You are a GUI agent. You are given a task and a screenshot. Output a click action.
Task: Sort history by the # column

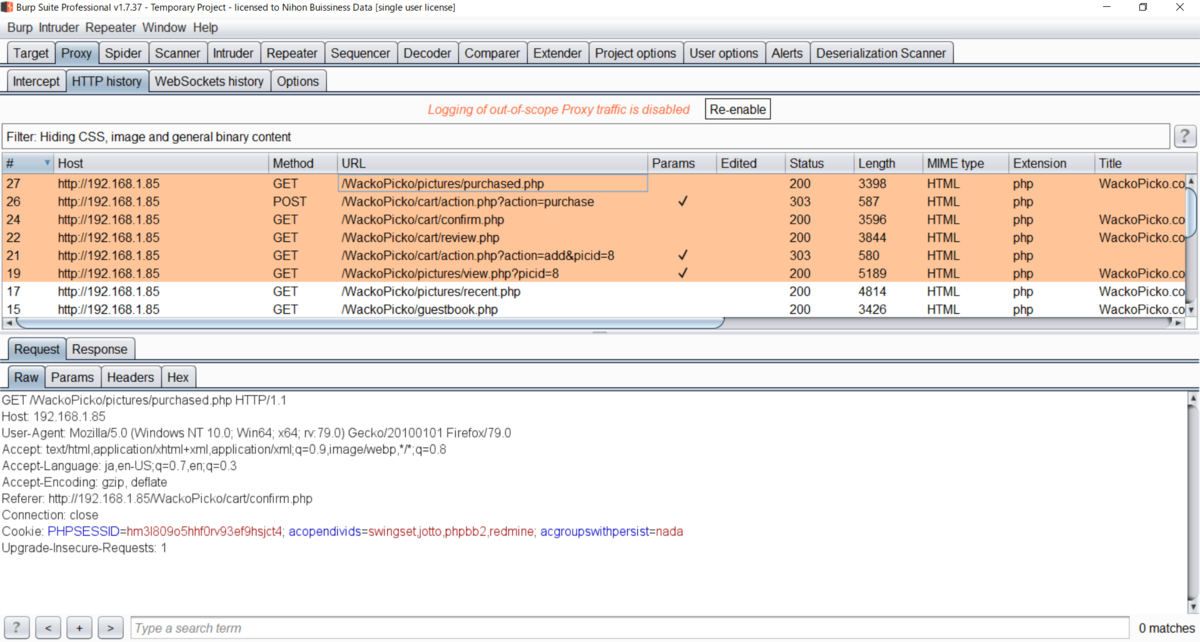[x=28, y=163]
